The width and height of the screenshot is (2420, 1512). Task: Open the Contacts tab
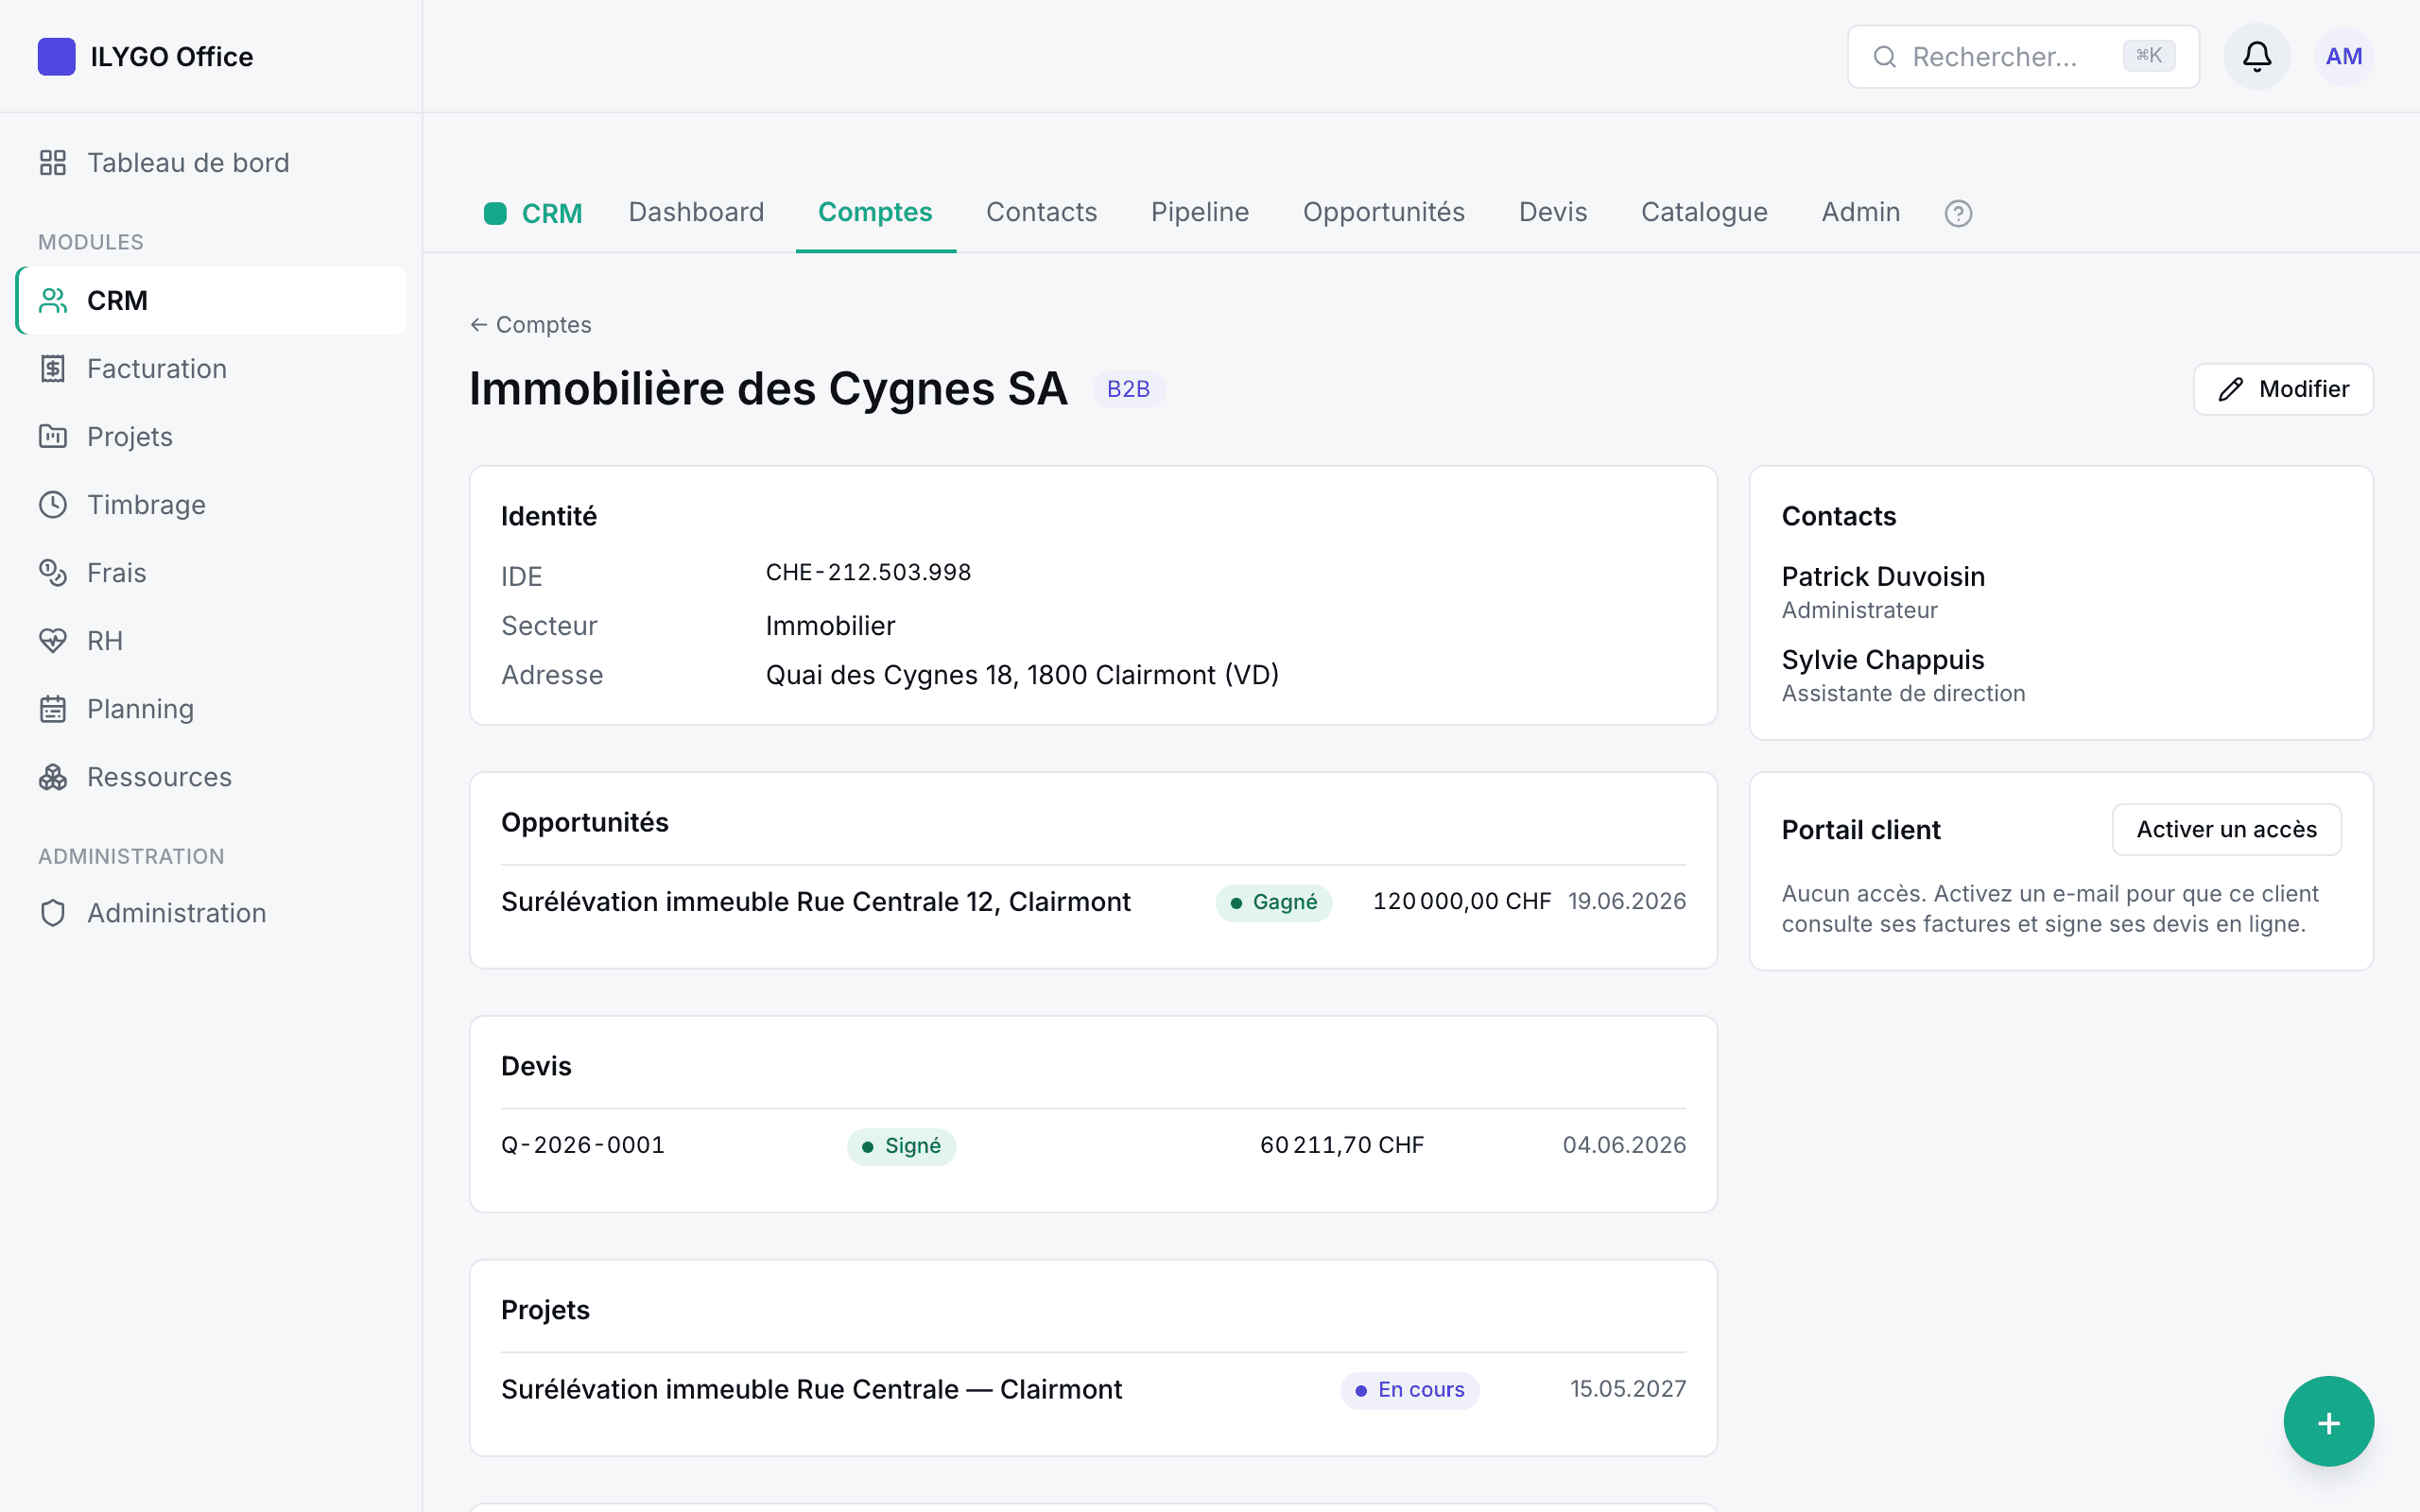1041,212
